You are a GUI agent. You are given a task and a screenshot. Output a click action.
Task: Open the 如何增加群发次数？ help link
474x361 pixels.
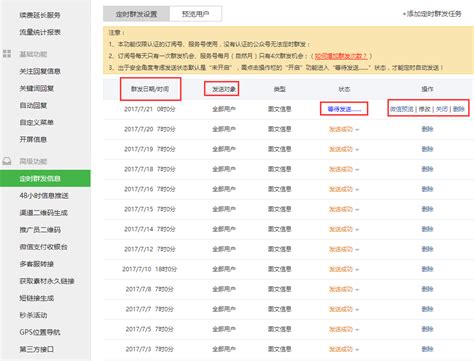341,56
